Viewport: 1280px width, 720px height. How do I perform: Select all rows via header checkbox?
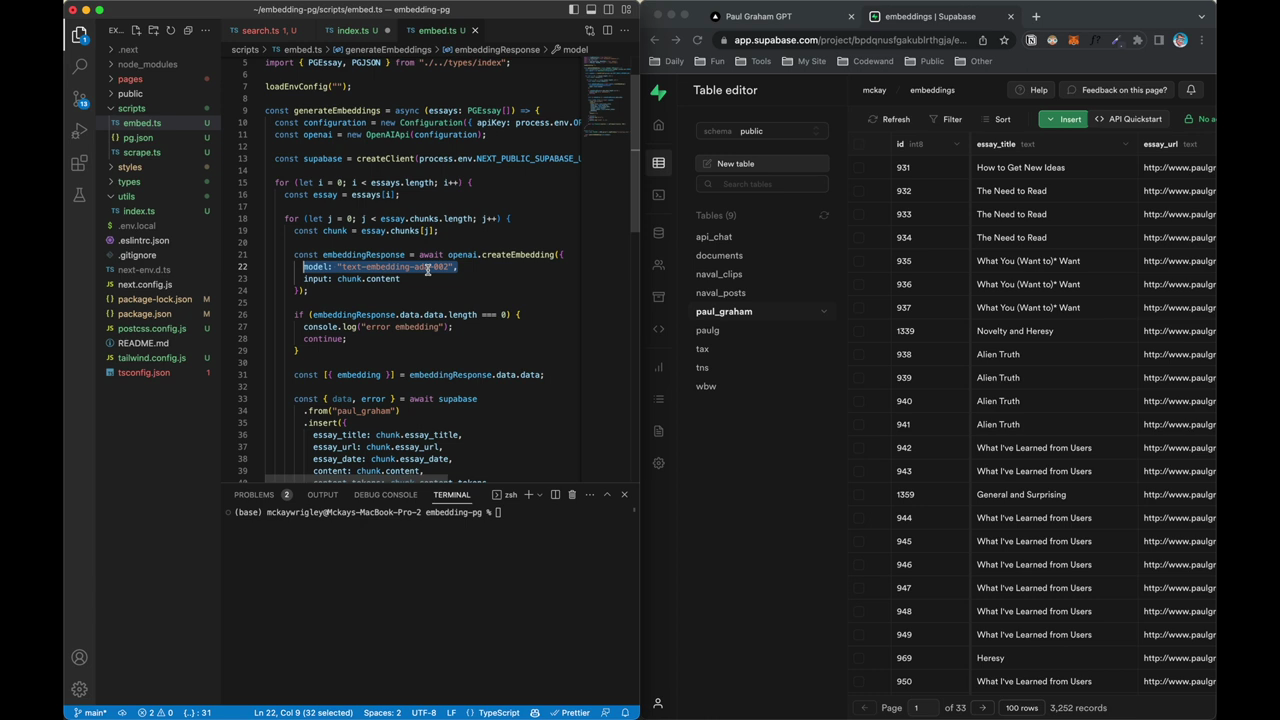[x=859, y=145]
